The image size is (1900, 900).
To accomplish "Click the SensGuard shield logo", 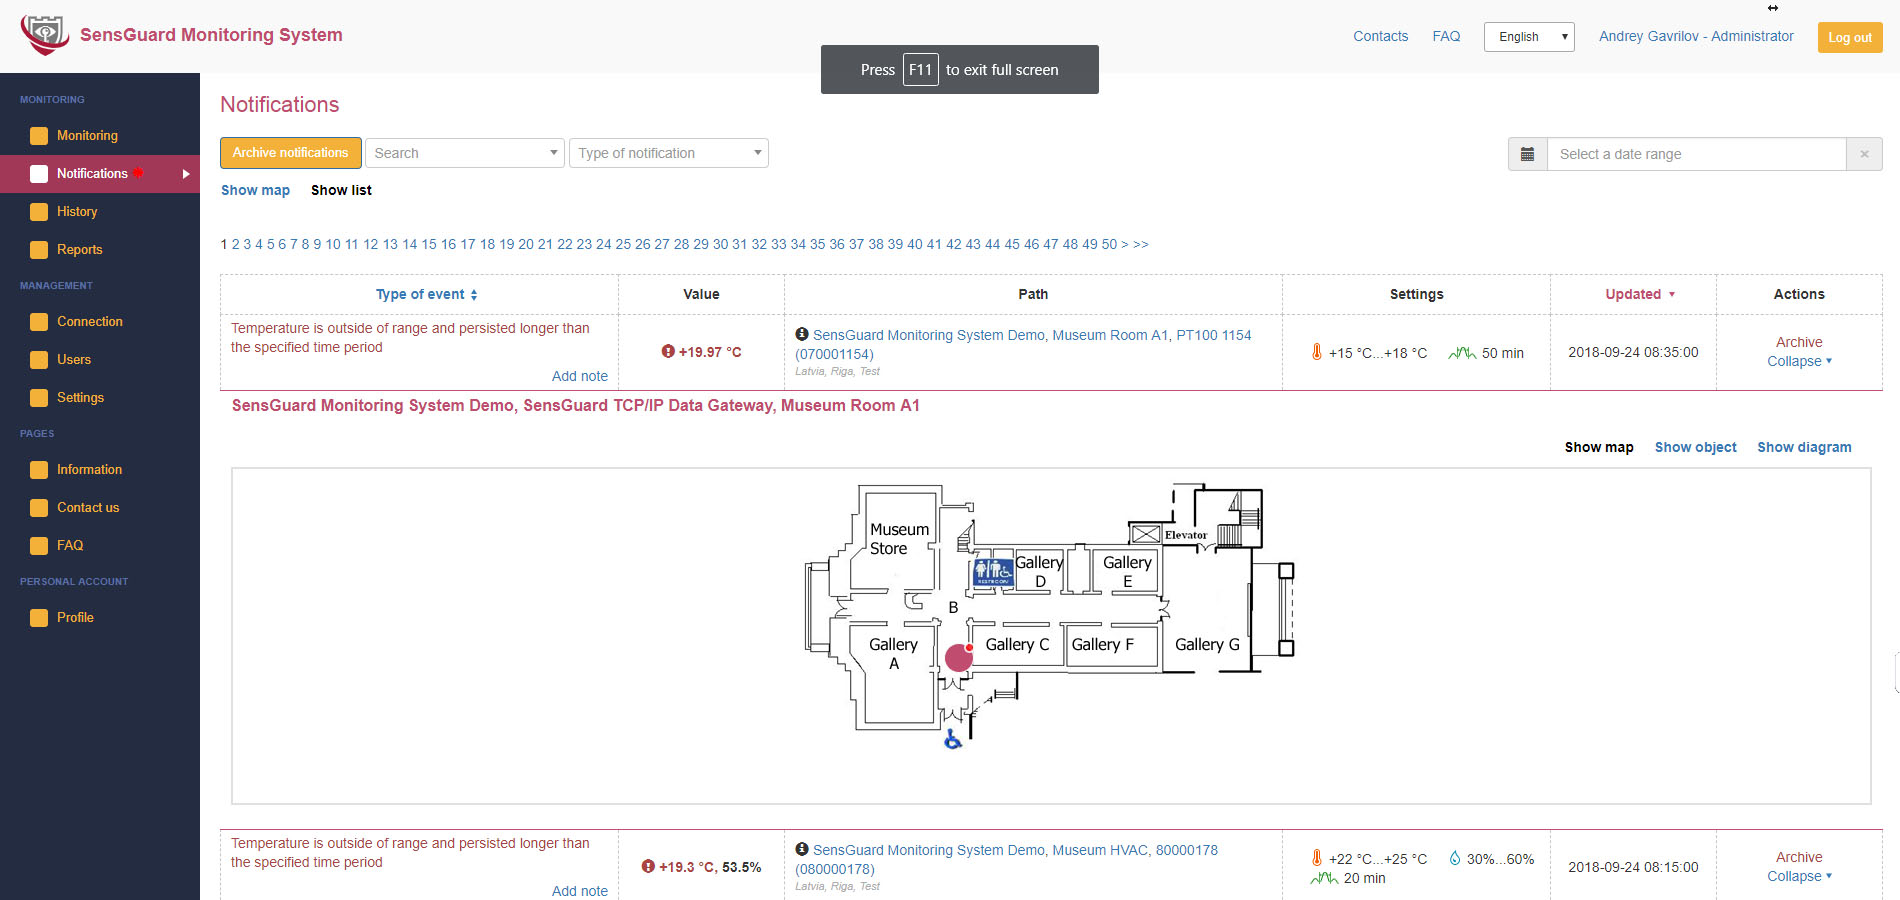I will [44, 33].
